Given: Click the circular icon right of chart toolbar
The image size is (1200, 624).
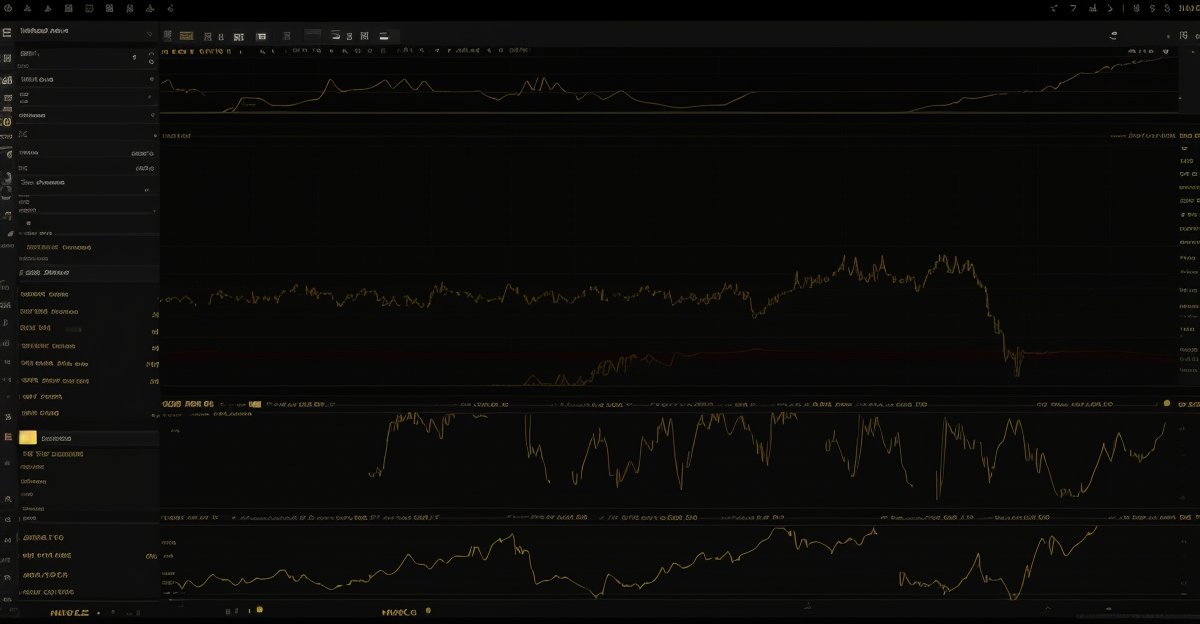Looking at the screenshot, I should tap(1114, 35).
